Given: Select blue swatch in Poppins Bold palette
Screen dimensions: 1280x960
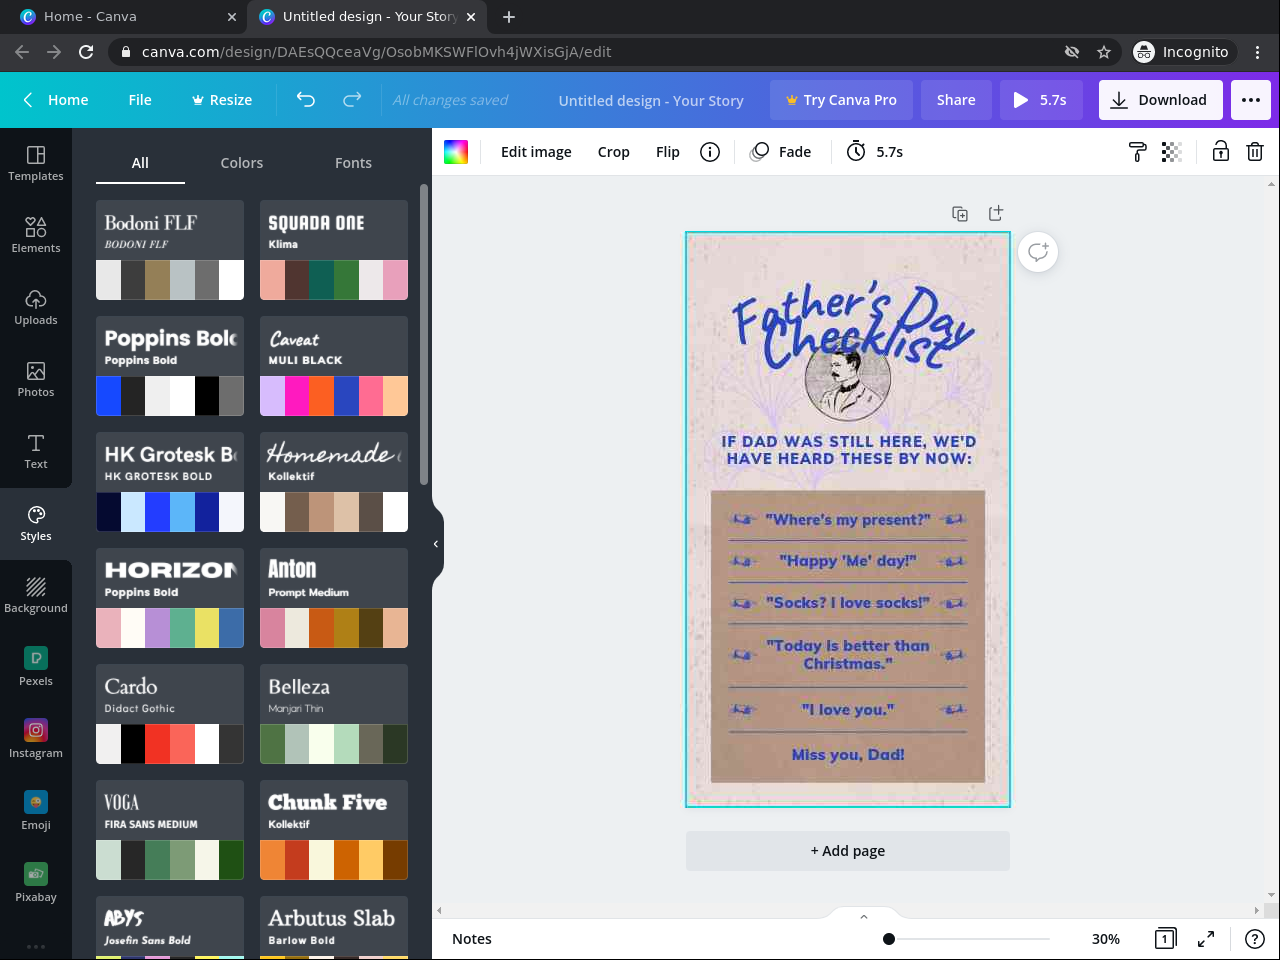Looking at the screenshot, I should point(108,396).
